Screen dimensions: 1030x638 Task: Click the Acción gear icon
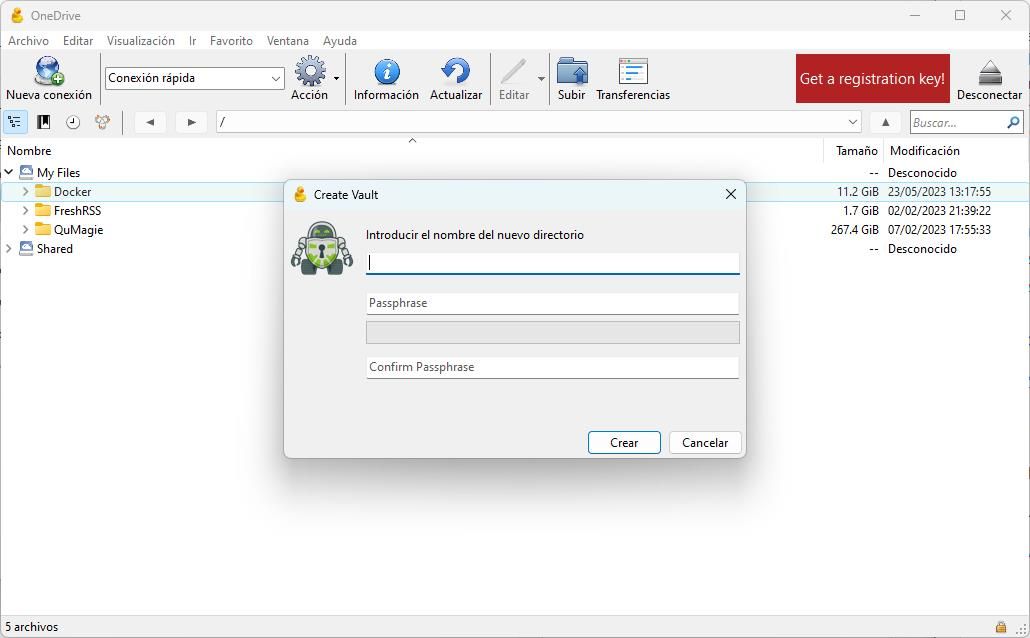coord(310,71)
